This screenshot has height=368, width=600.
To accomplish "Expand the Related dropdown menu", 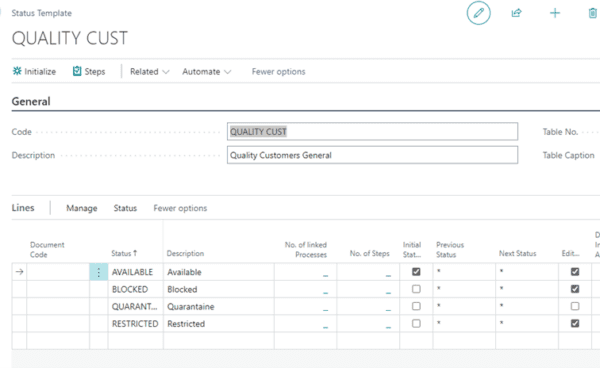I will point(150,72).
